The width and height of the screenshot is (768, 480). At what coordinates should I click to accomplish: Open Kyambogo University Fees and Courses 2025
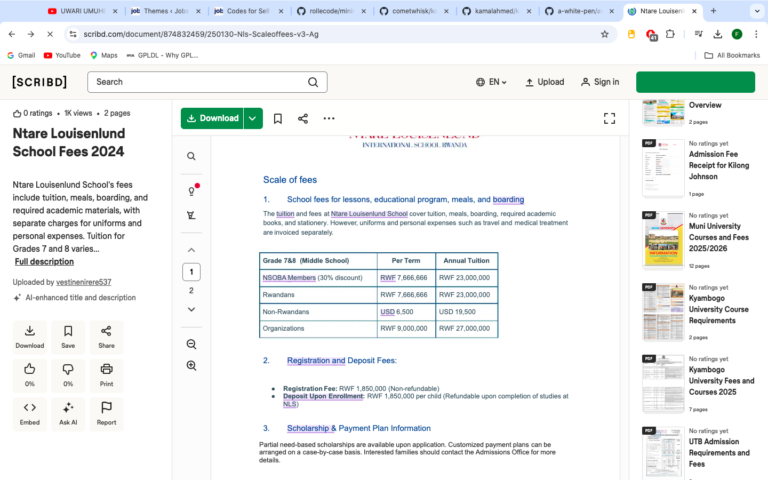click(x=721, y=381)
